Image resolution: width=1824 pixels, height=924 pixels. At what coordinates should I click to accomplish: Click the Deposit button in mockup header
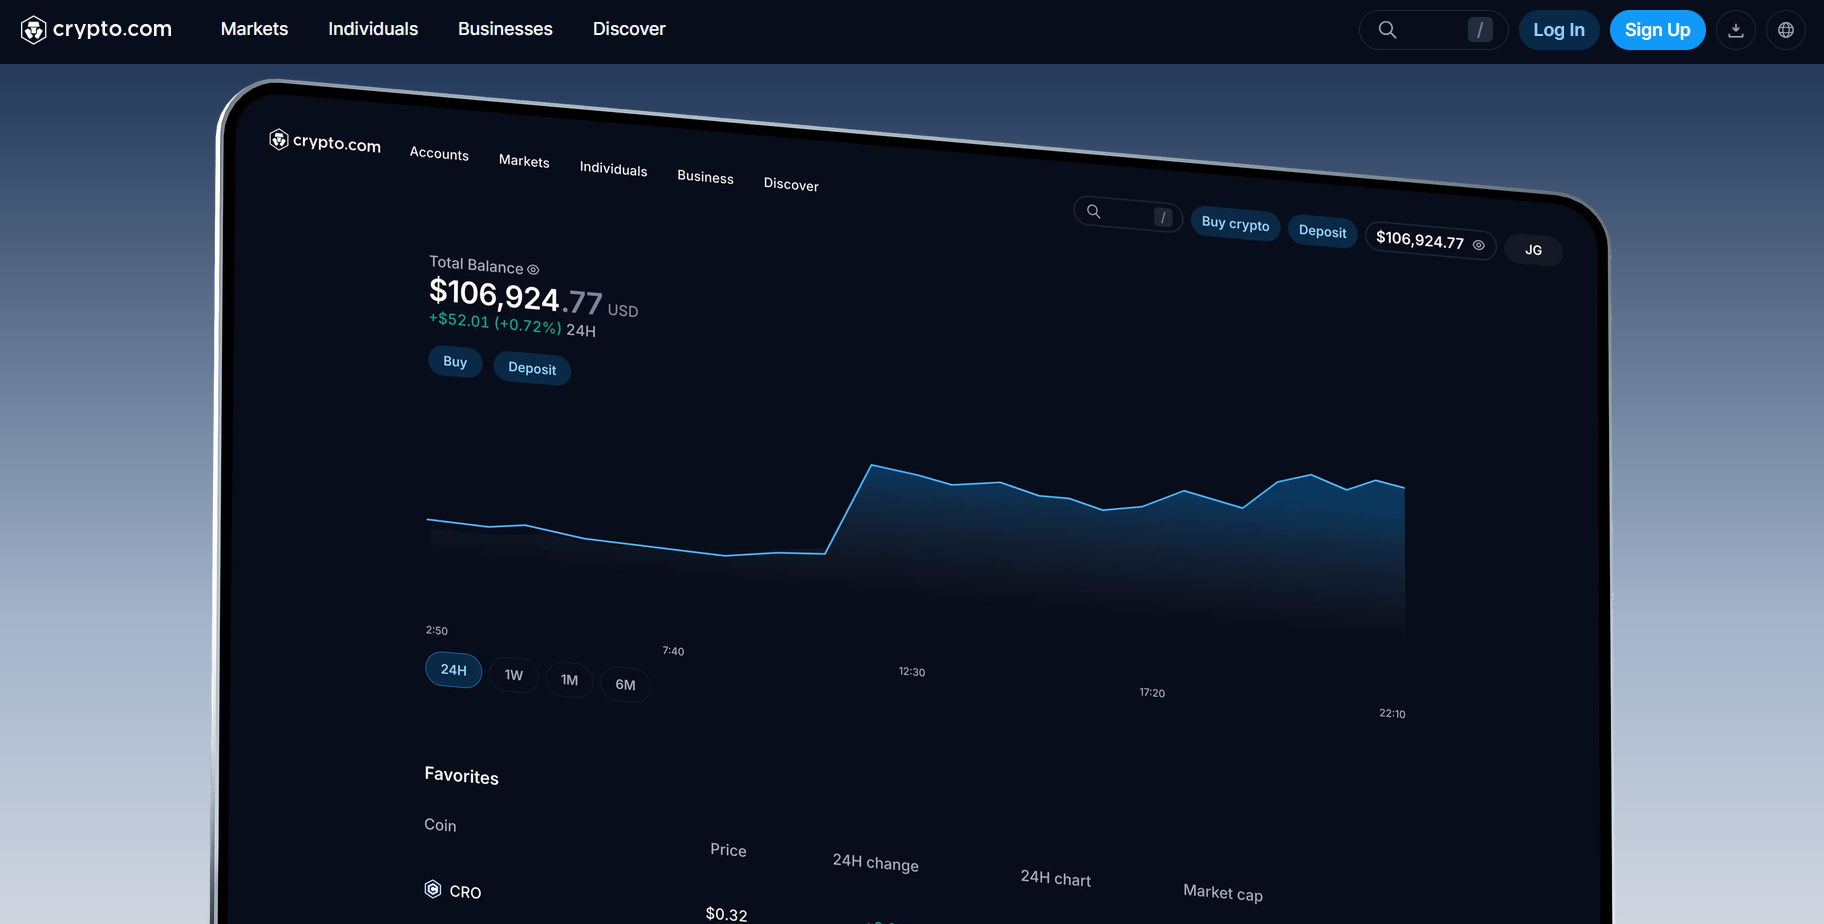pos(1322,231)
